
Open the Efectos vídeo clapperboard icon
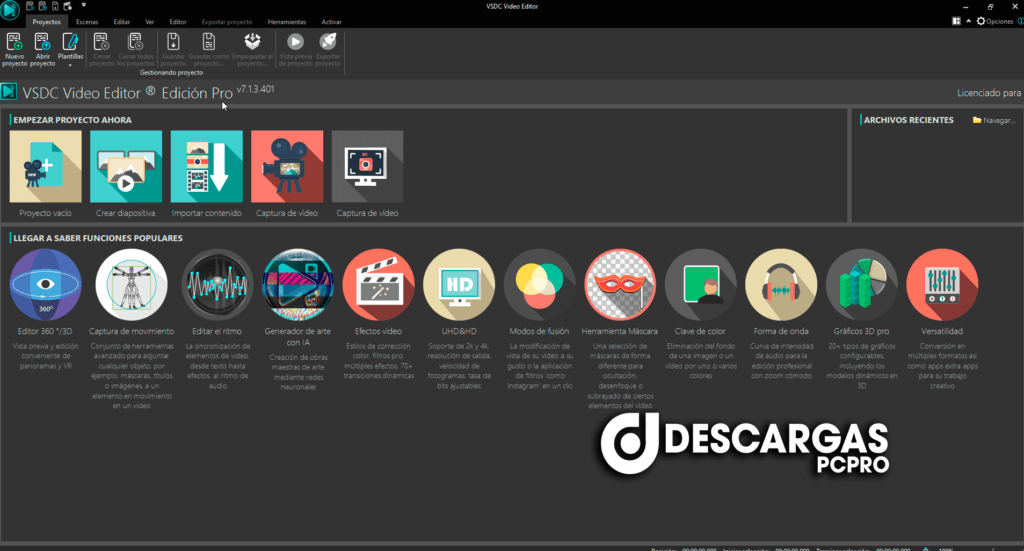[x=378, y=285]
